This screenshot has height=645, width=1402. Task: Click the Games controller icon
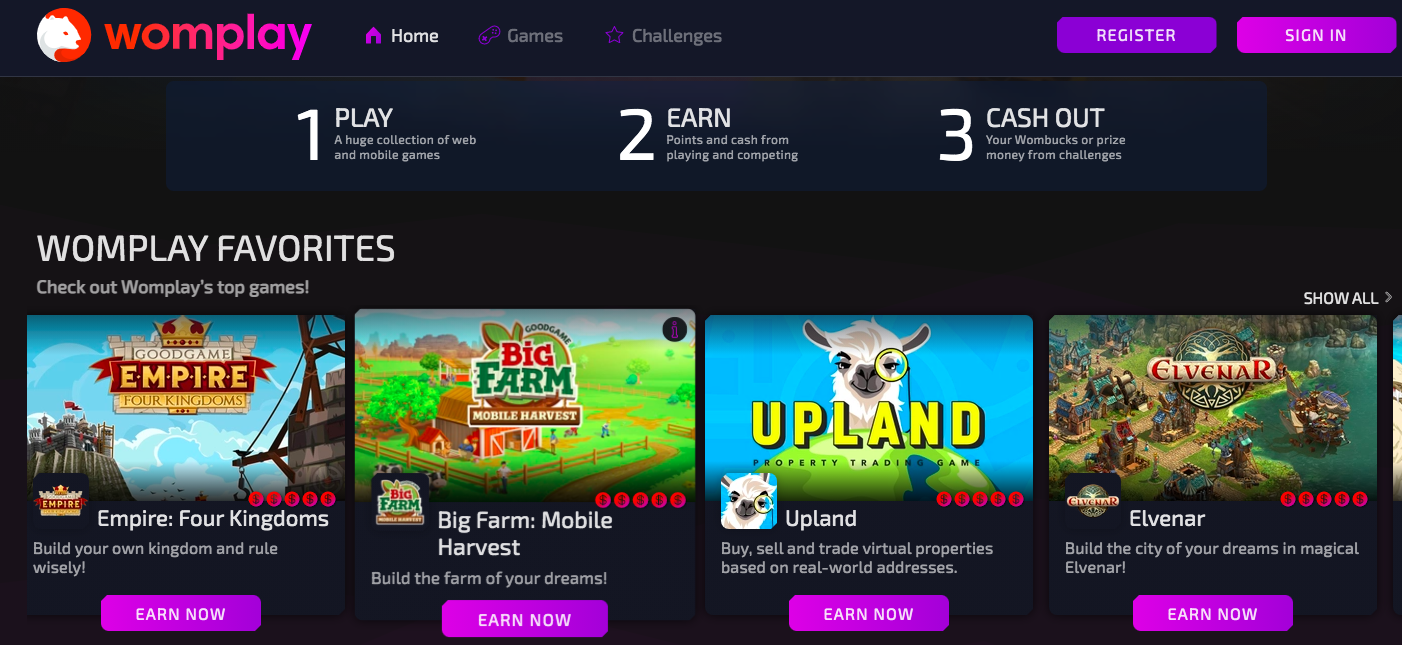click(x=489, y=36)
